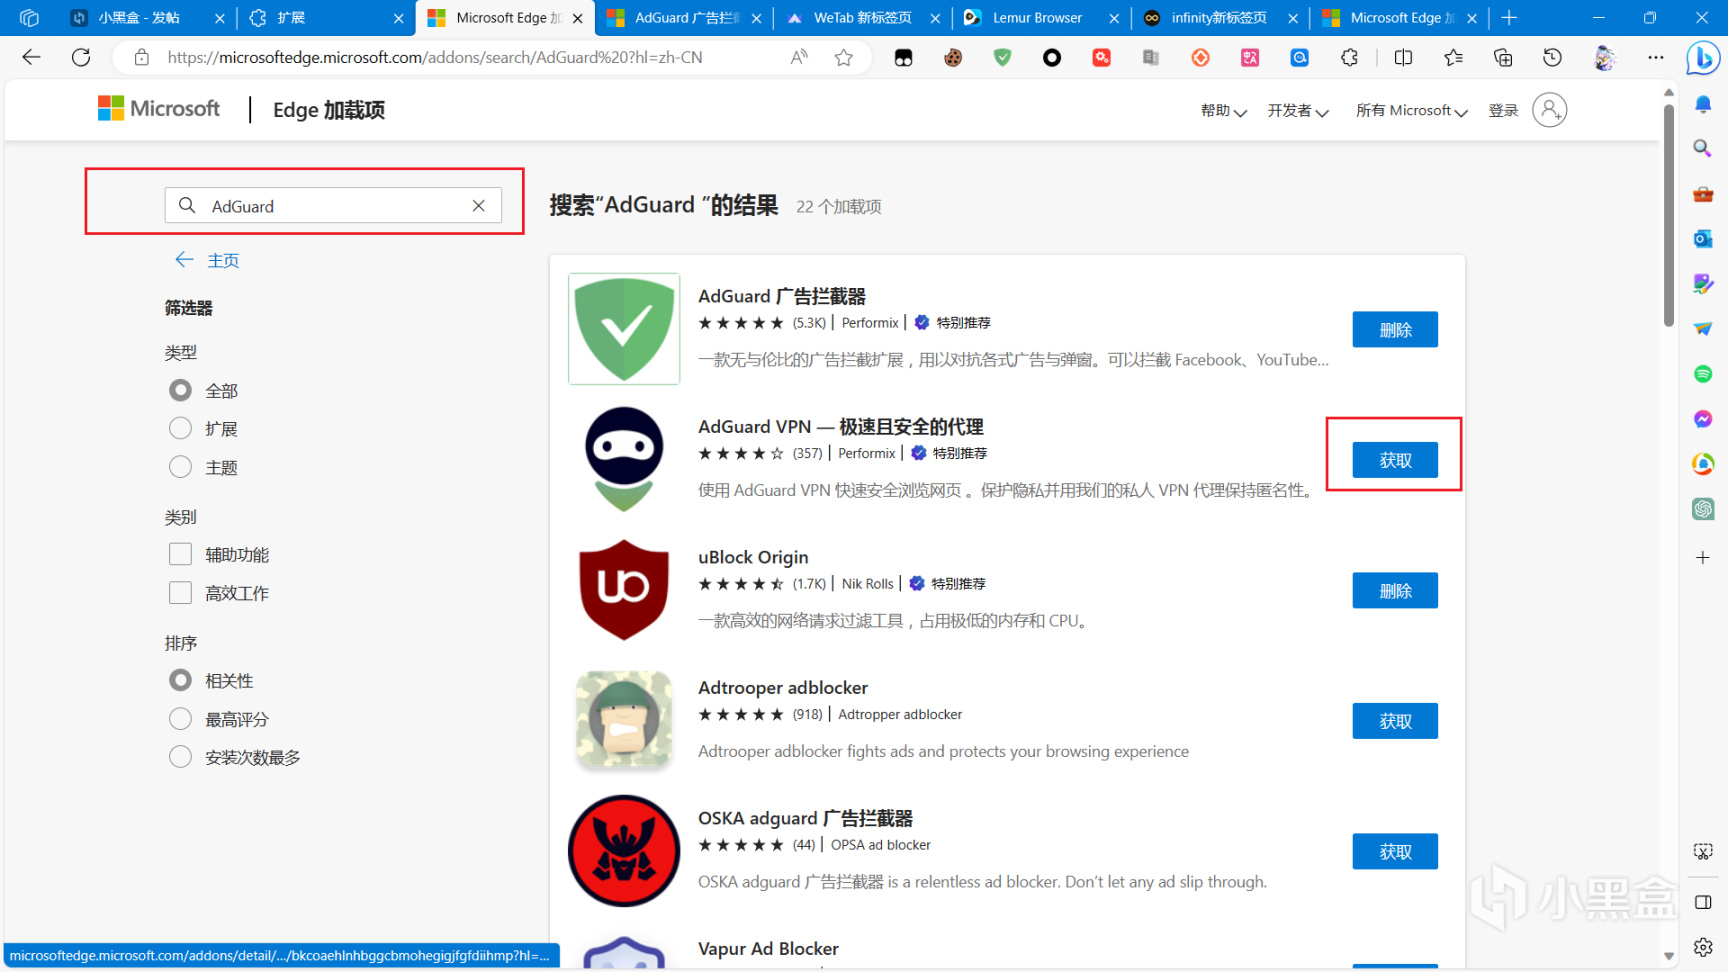The image size is (1728, 972).
Task: Click the Read aloud icon in address bar
Action: (799, 58)
